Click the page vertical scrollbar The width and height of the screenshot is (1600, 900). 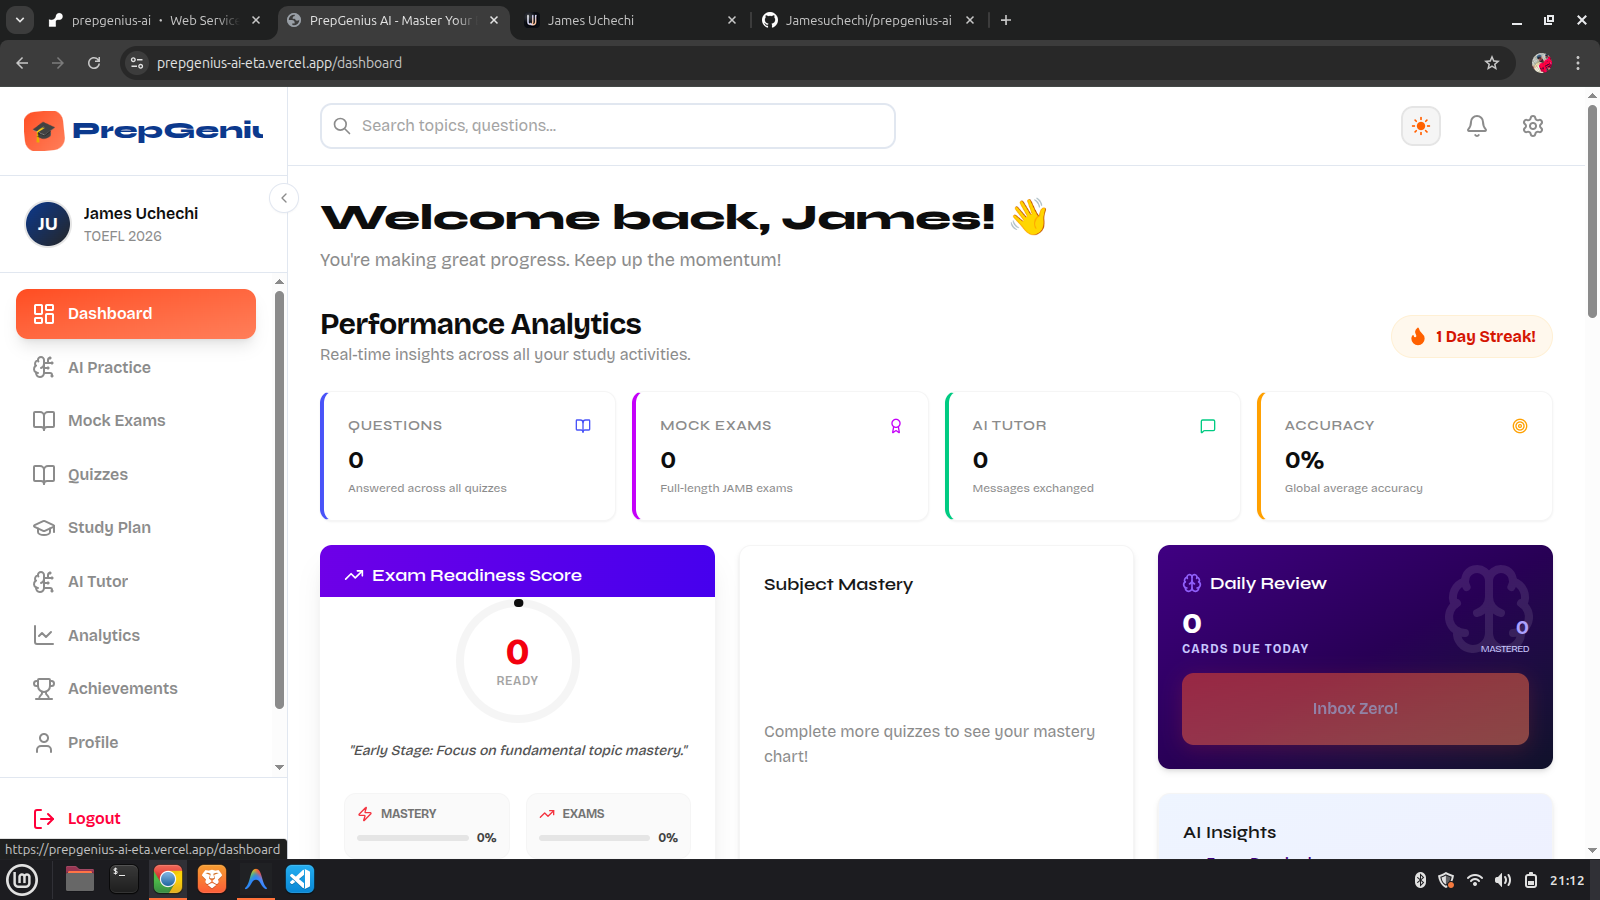(1592, 210)
